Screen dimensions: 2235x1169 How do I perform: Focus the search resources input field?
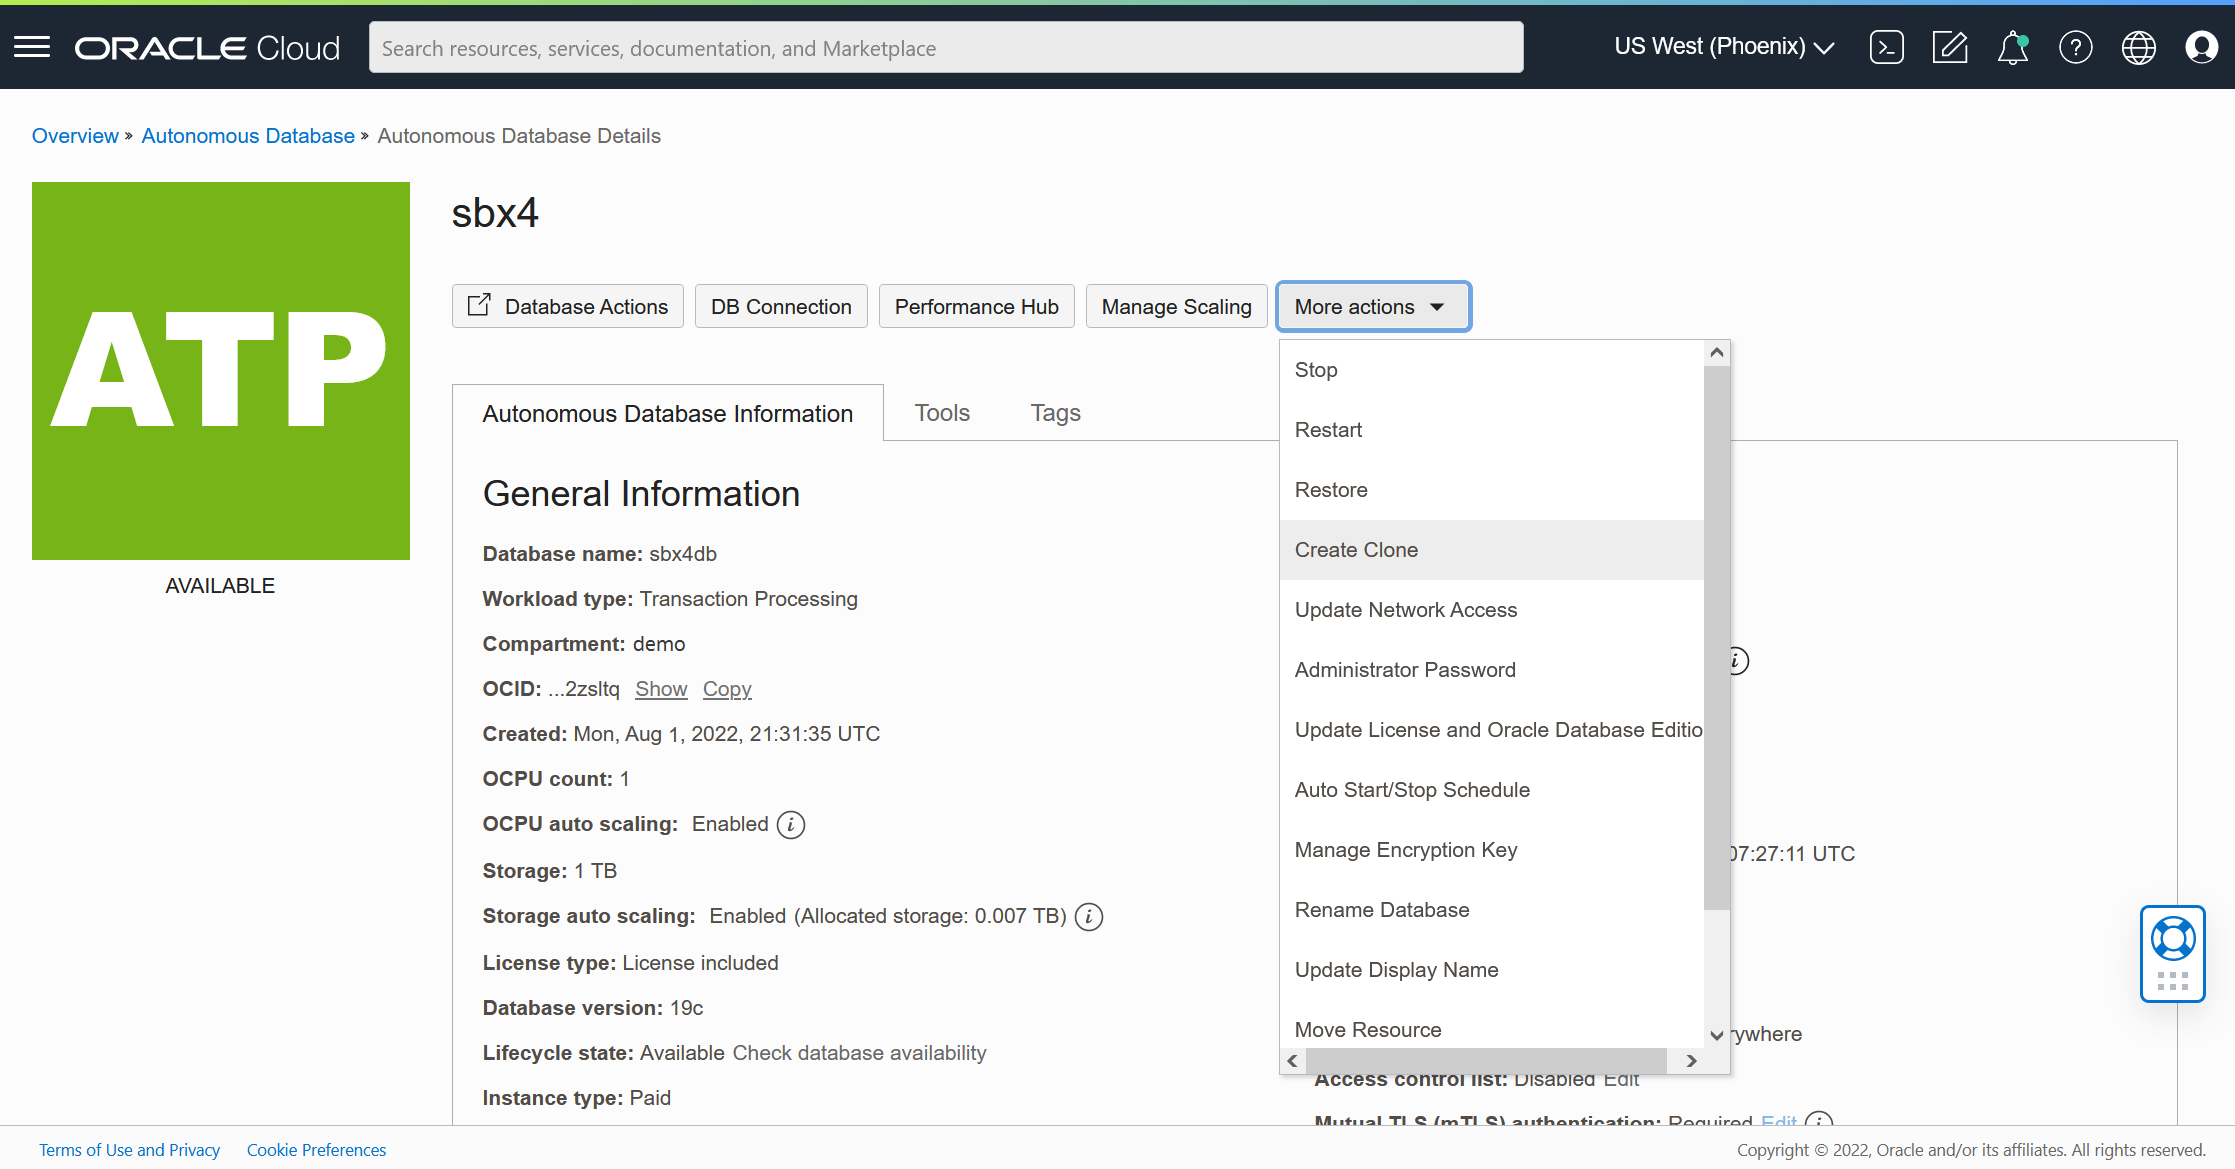pos(945,48)
